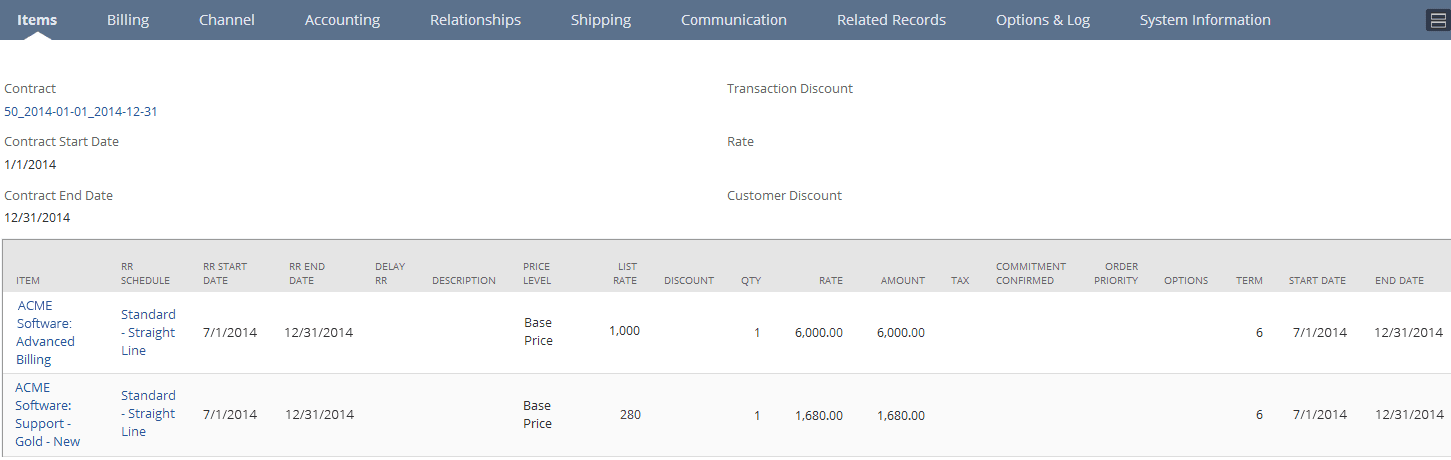
Task: Click the RR SCHEDULE column header
Action: tap(145, 274)
